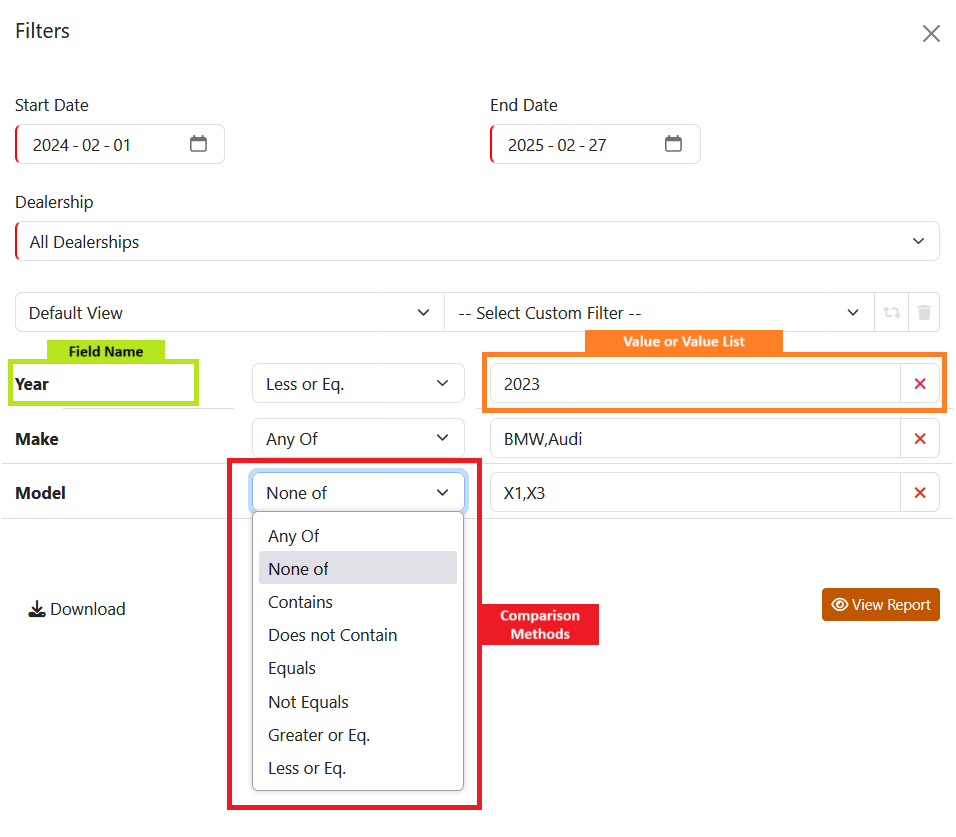Viewport: 956px width, 837px height.
Task: Choose 'Contains' from the comparison list
Action: 300,602
